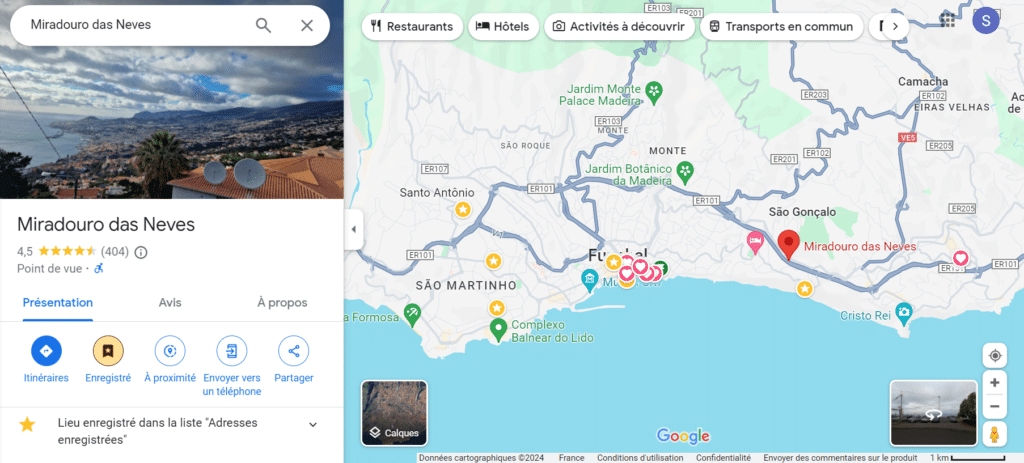Show more category chips with right arrow
The width and height of the screenshot is (1024, 463).
coord(895,27)
